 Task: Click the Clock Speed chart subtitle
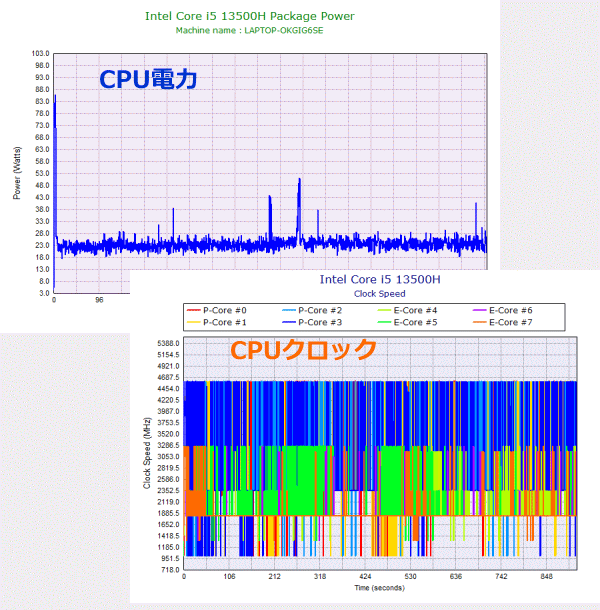(x=380, y=294)
